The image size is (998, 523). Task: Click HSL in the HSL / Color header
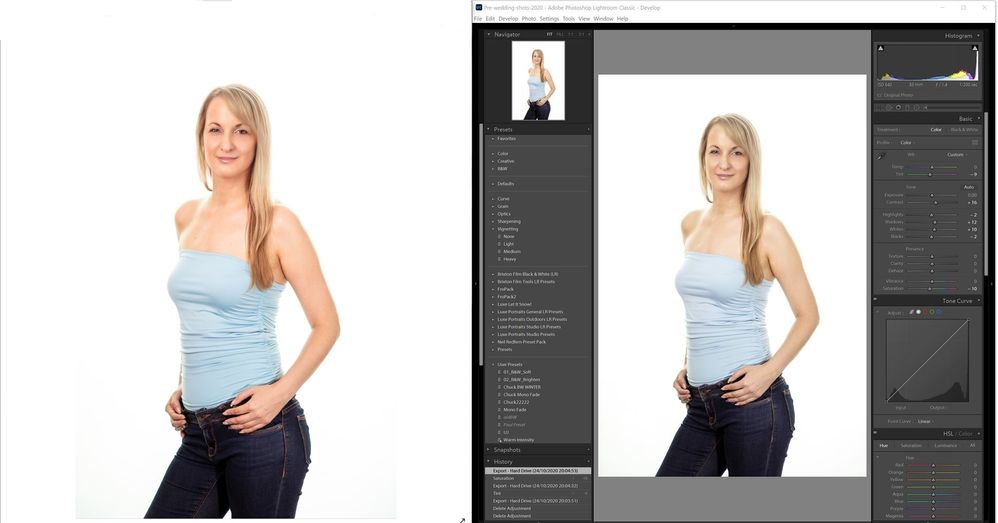tap(948, 434)
